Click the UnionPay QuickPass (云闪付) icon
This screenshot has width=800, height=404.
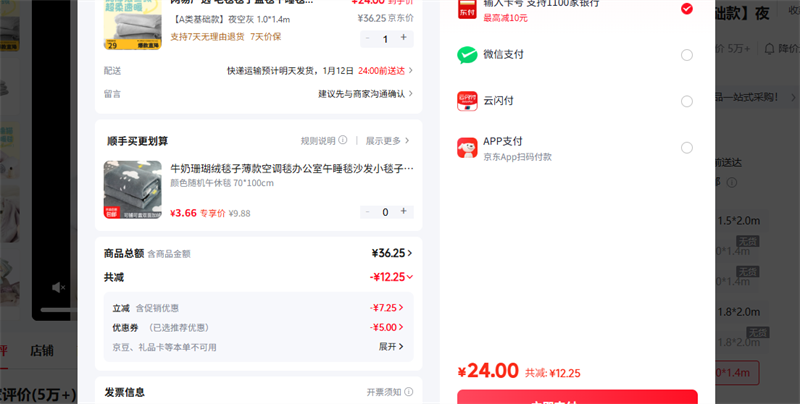(468, 101)
